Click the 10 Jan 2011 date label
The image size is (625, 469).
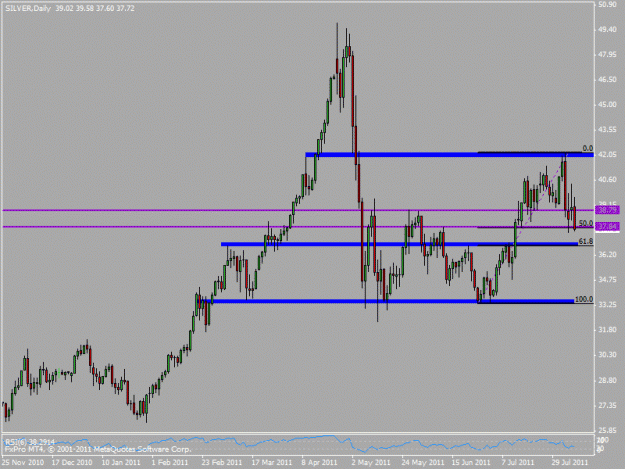point(121,463)
